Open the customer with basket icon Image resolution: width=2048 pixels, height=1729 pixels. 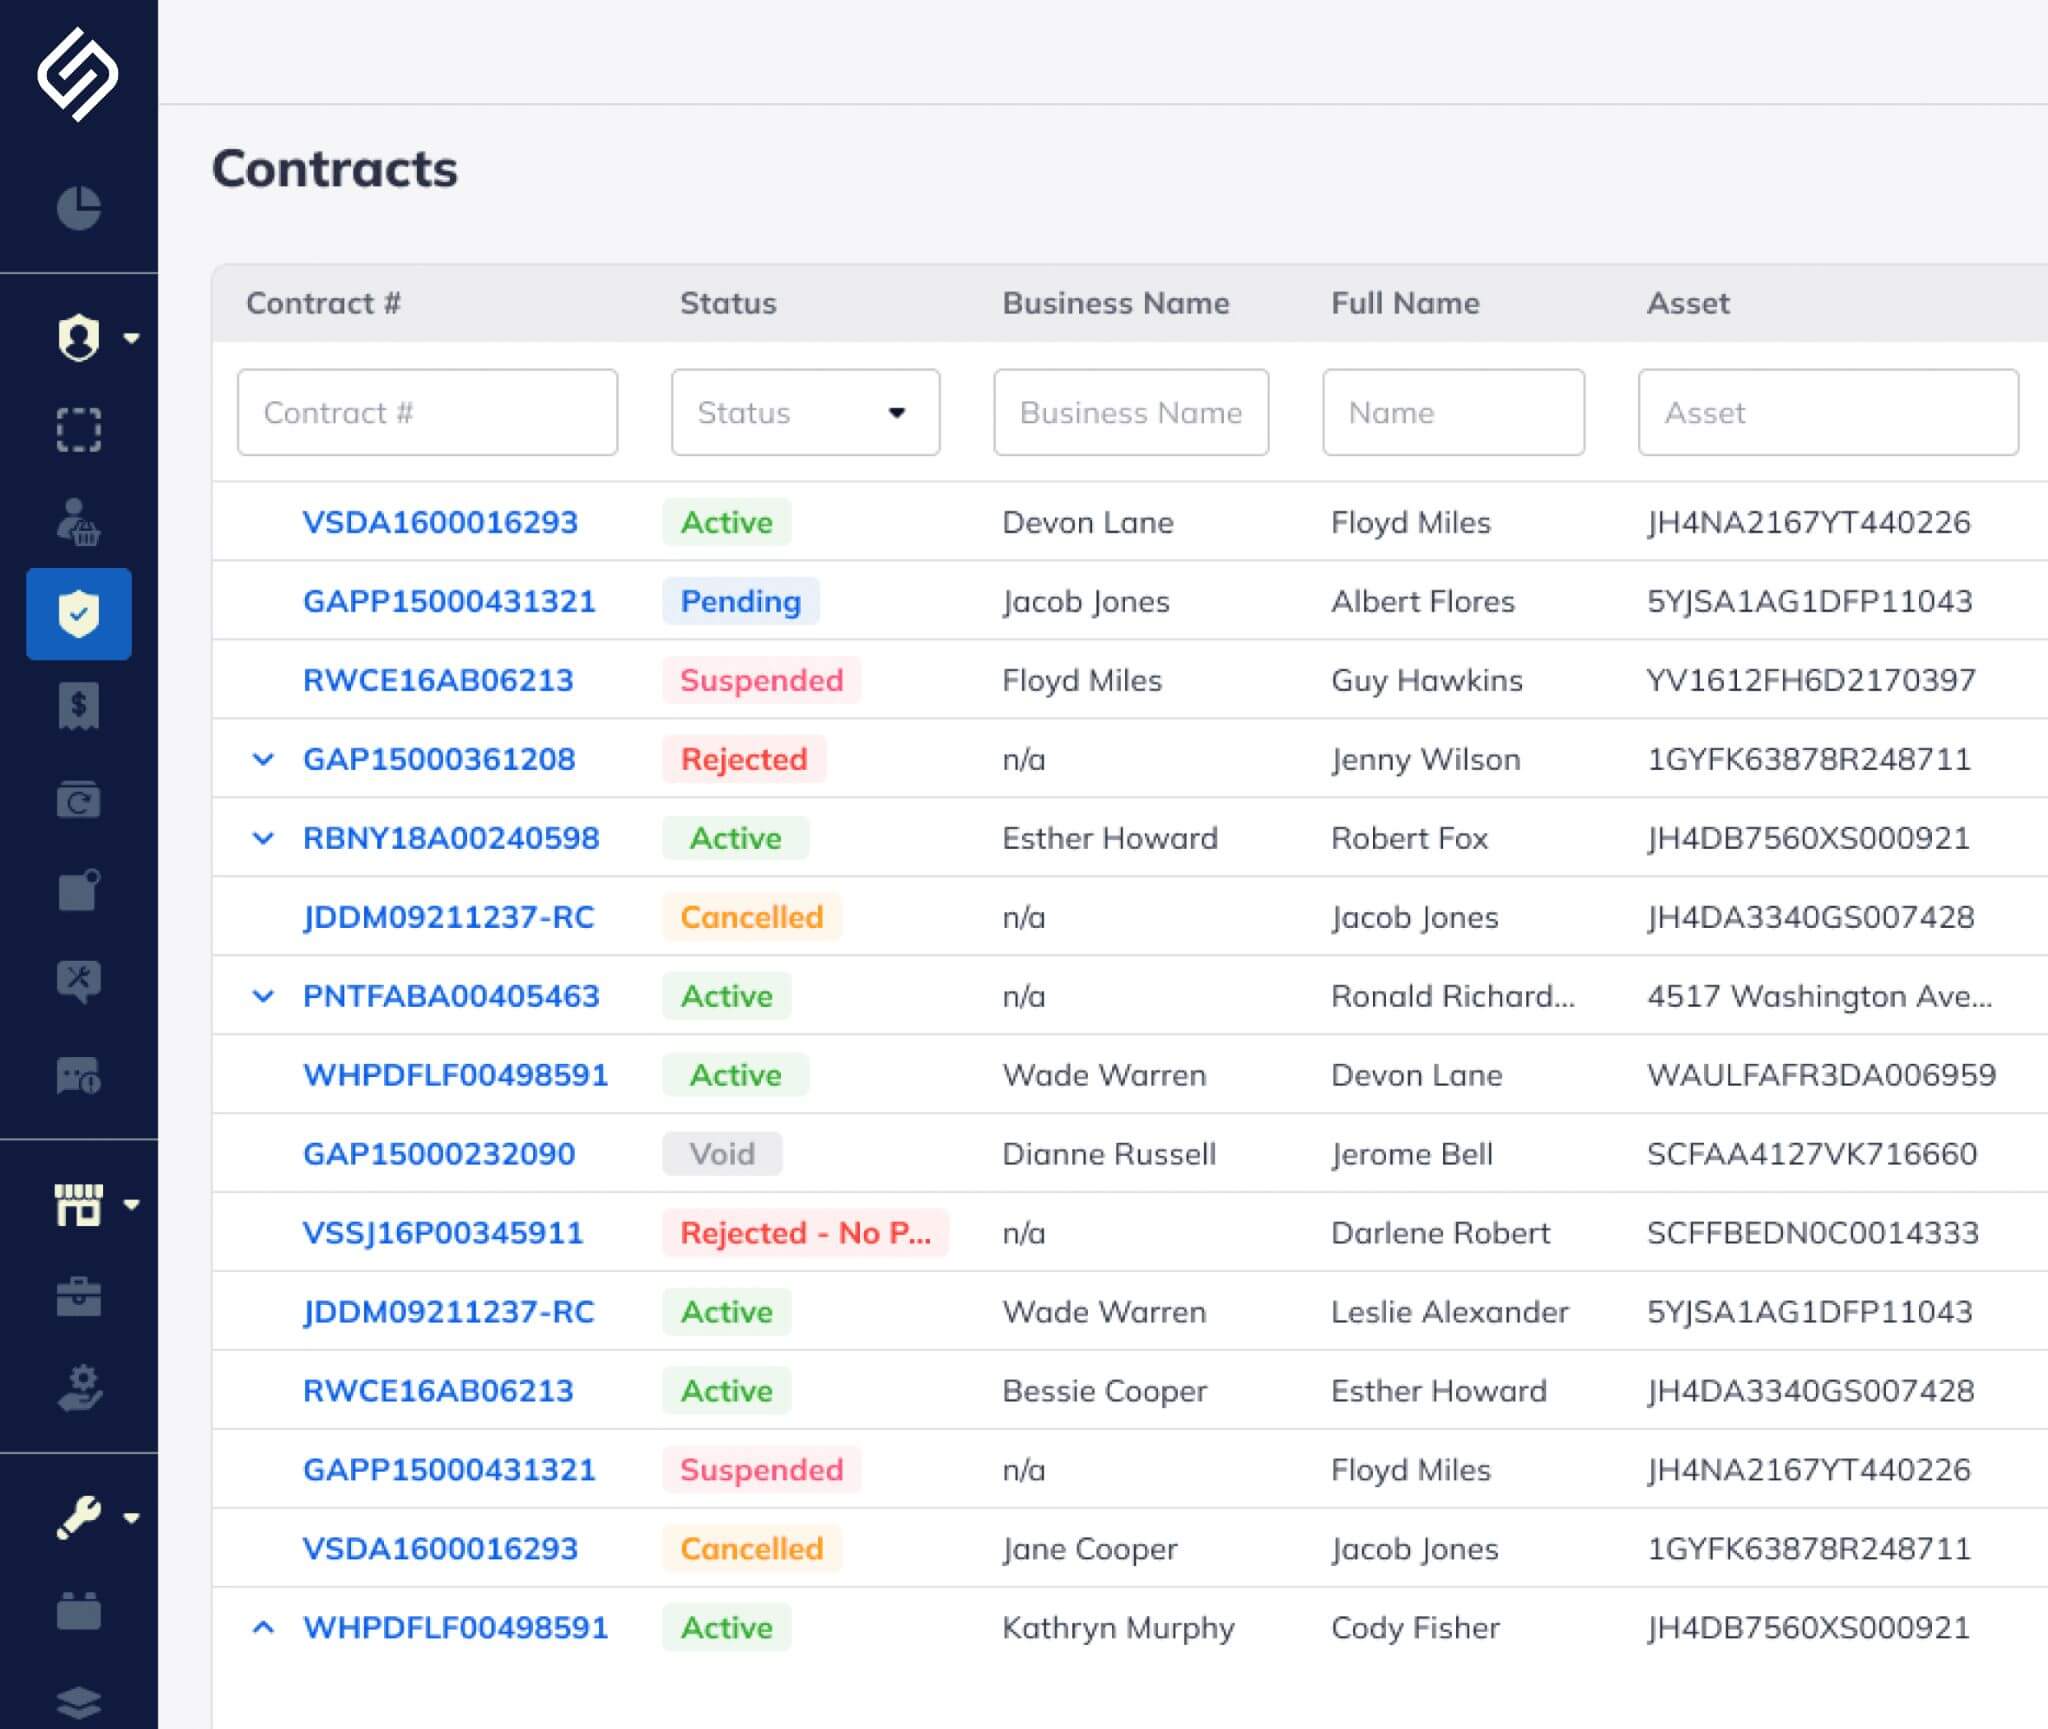(79, 522)
